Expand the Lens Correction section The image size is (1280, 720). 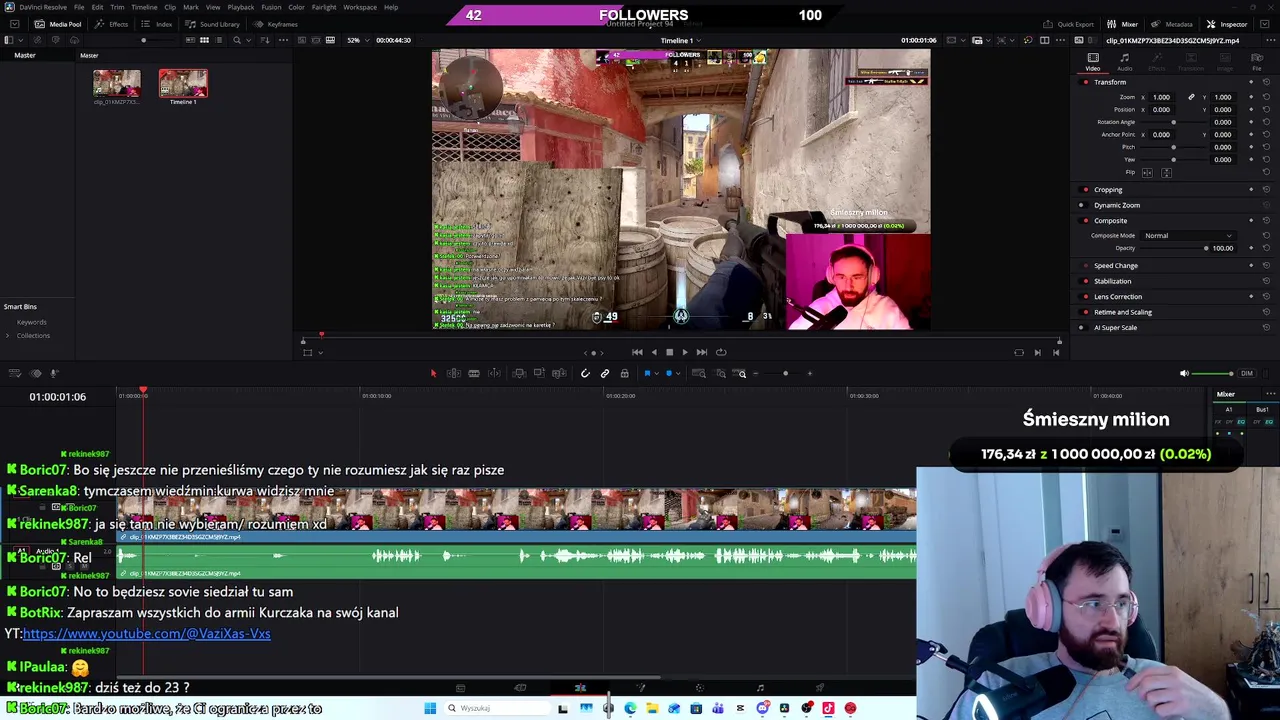[1118, 297]
